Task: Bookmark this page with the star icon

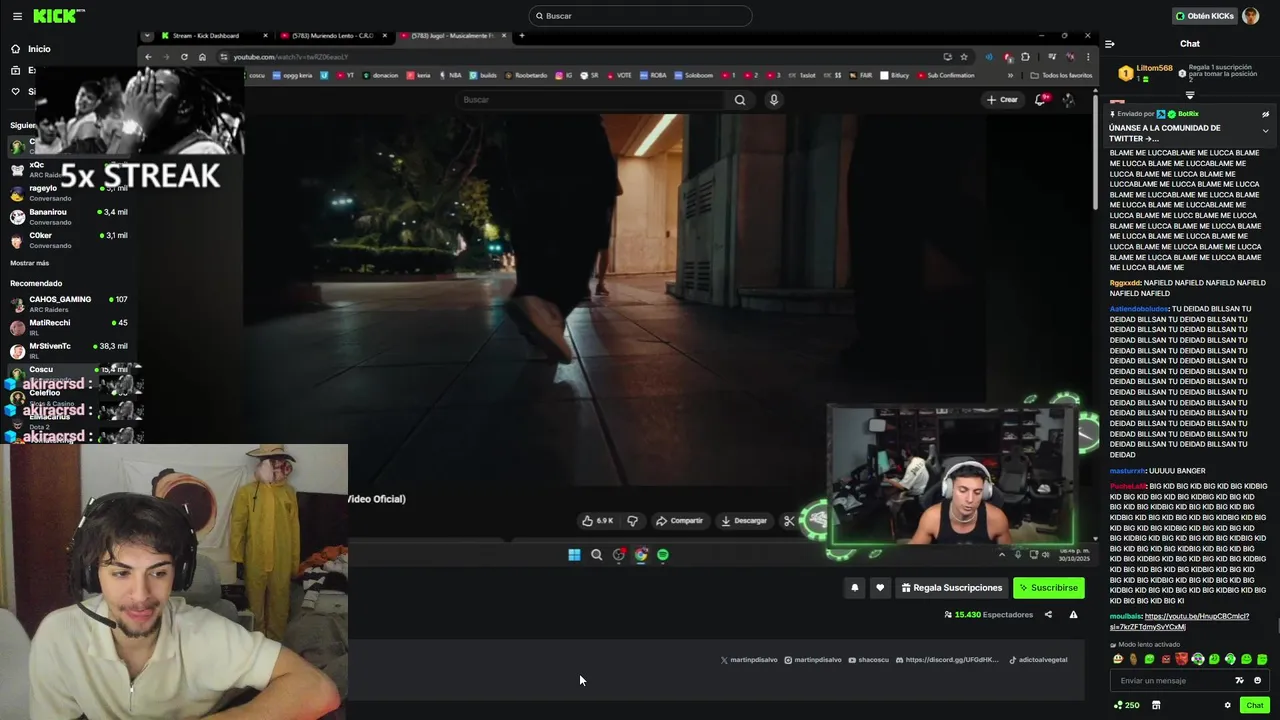Action: (964, 57)
